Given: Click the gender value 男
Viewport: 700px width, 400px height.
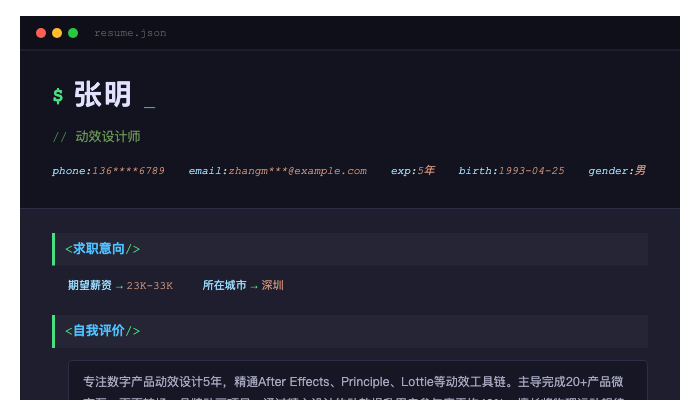Looking at the screenshot, I should [x=640, y=171].
